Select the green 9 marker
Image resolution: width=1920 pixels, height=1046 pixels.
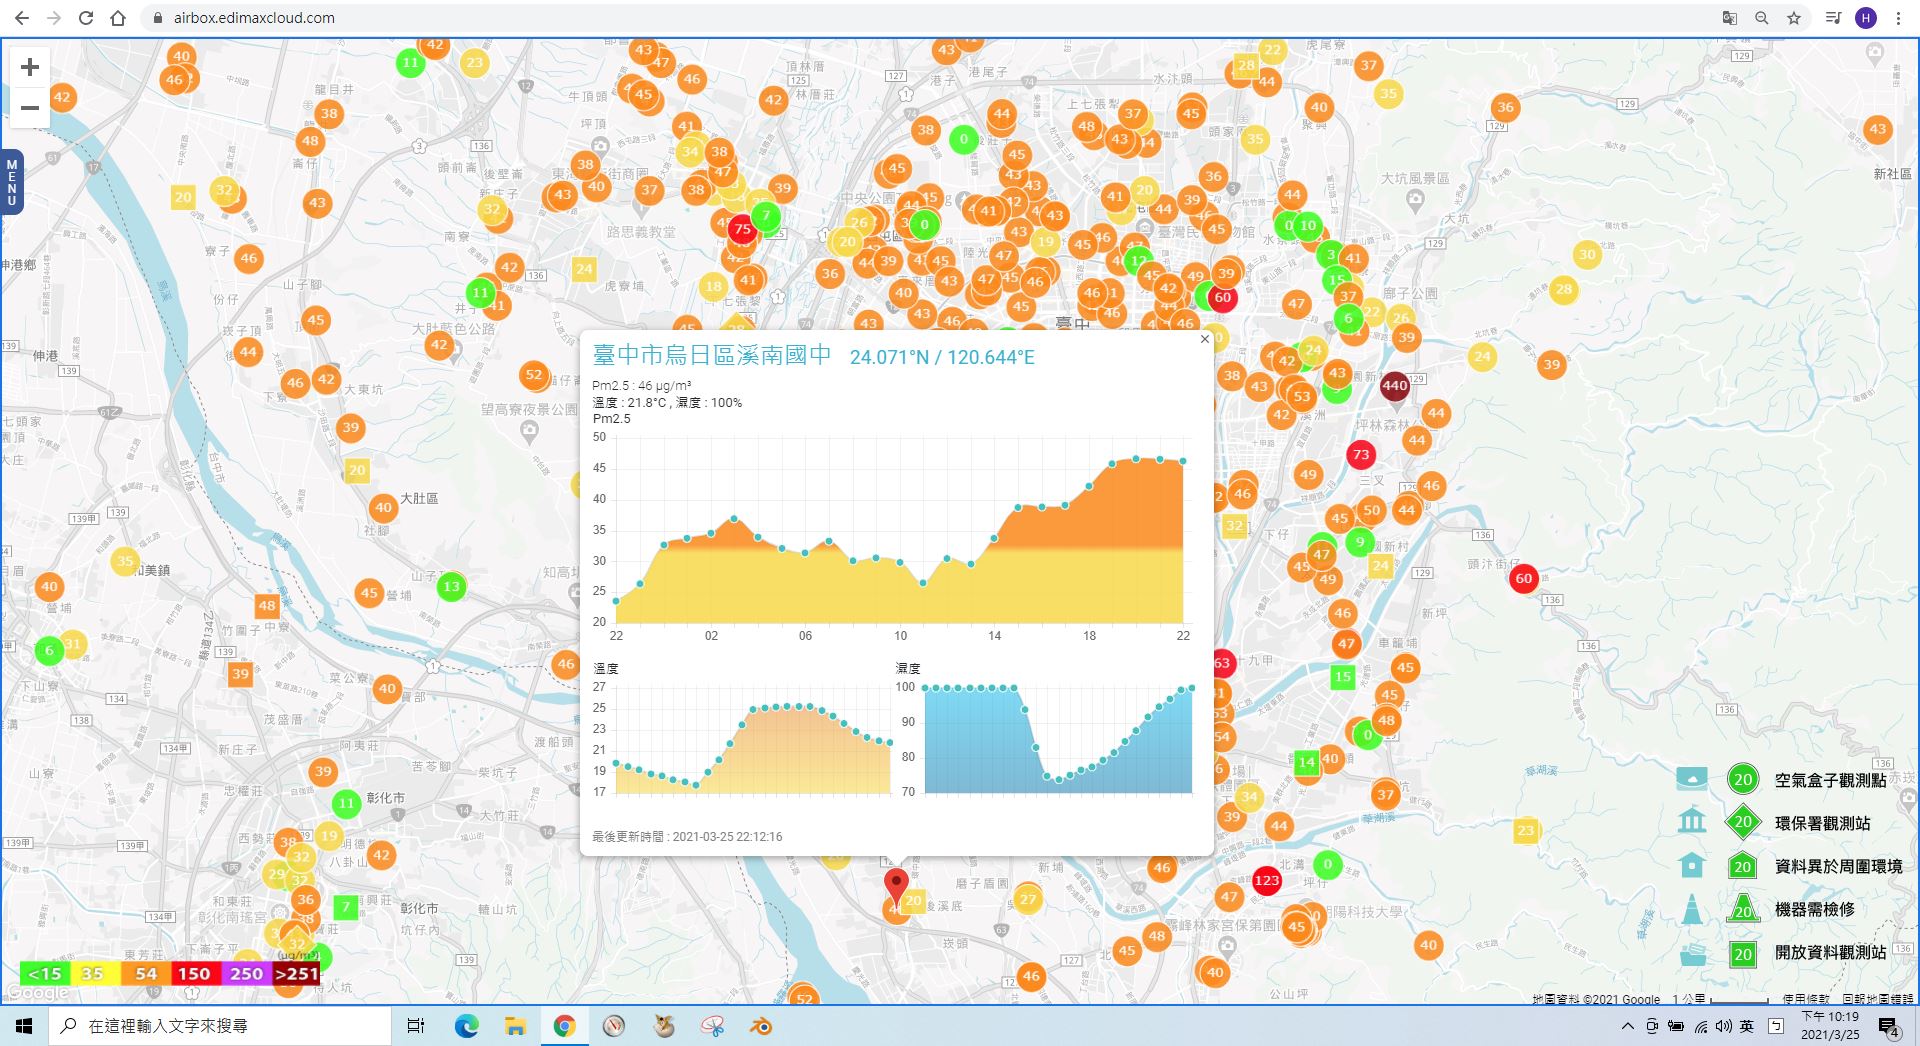[1359, 542]
